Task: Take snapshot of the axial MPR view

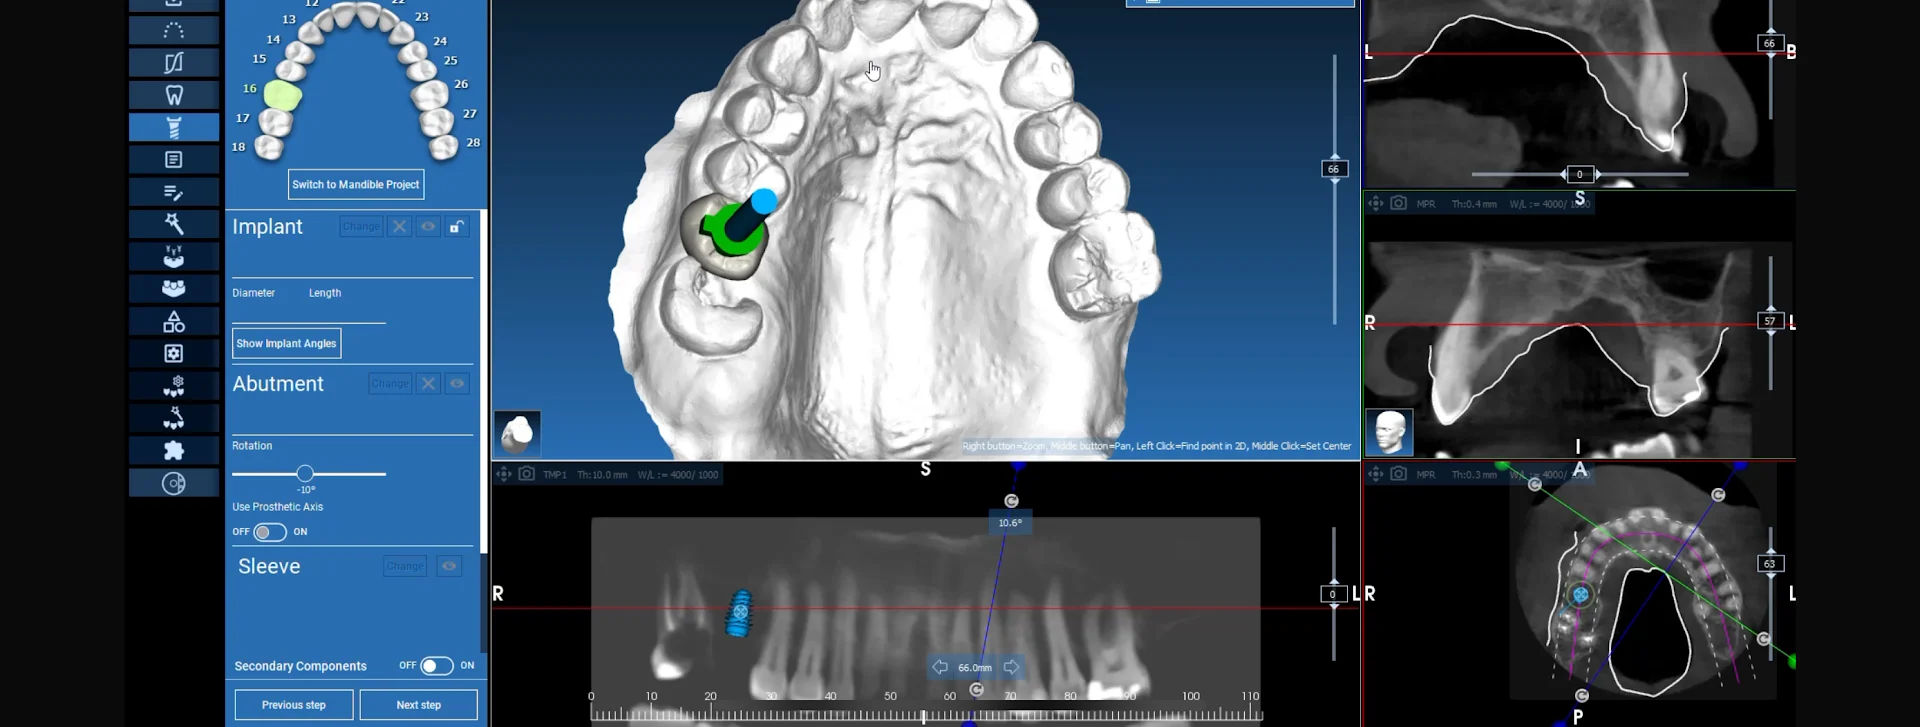Action: pos(1399,474)
